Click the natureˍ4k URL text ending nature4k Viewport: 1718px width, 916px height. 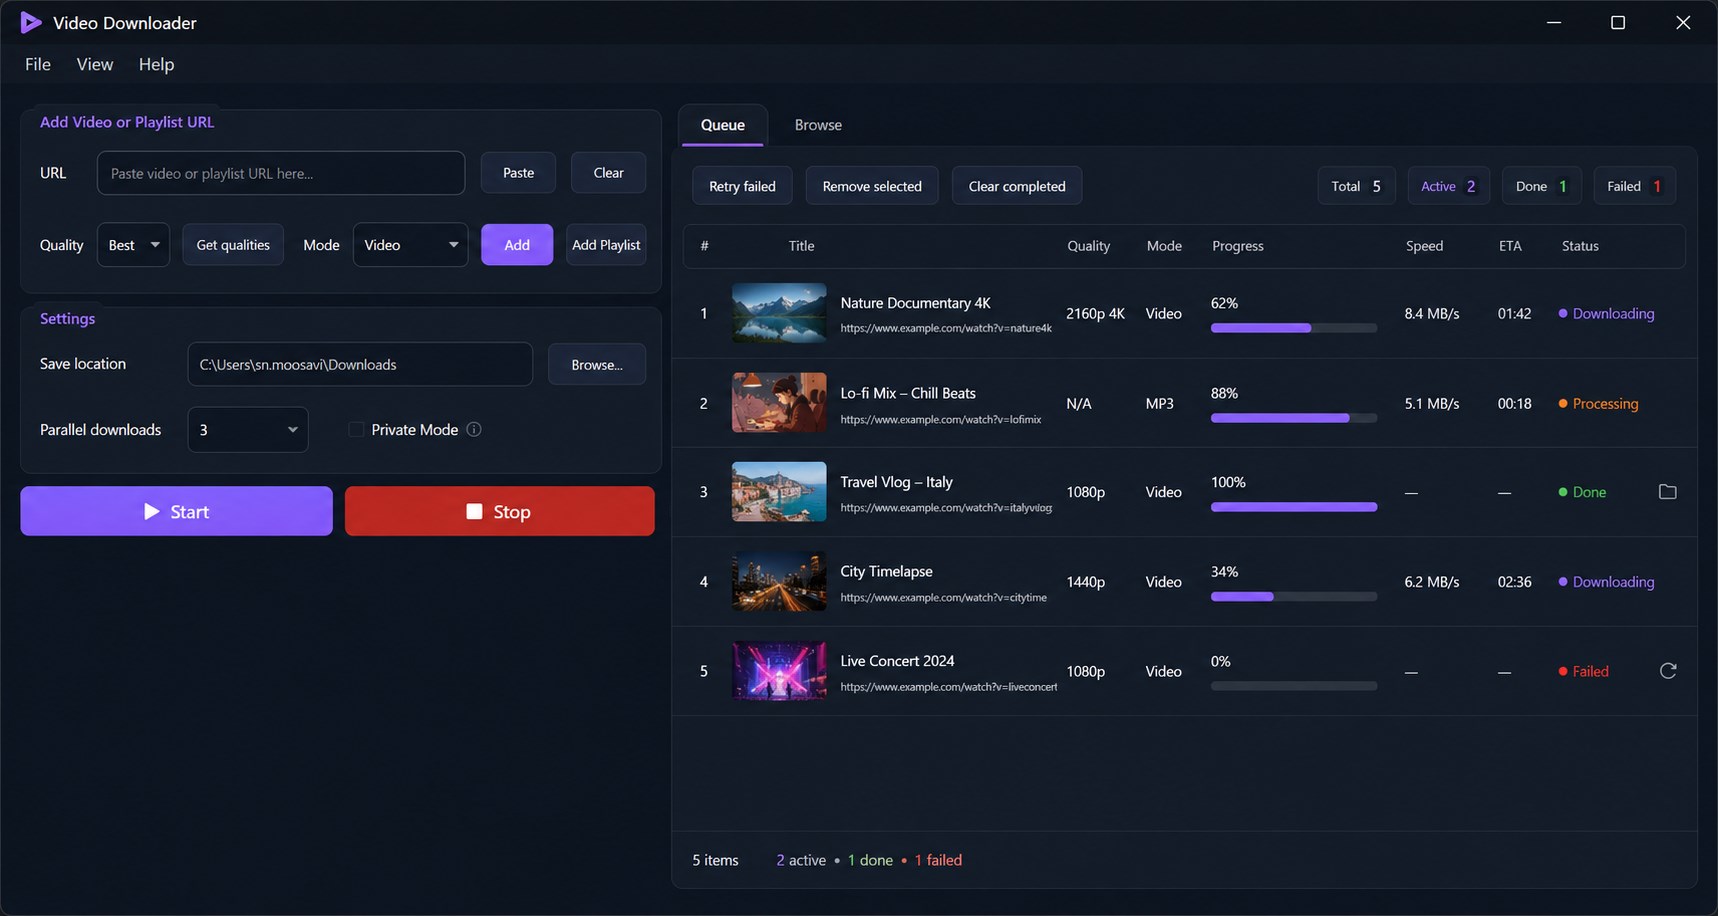[x=946, y=328]
